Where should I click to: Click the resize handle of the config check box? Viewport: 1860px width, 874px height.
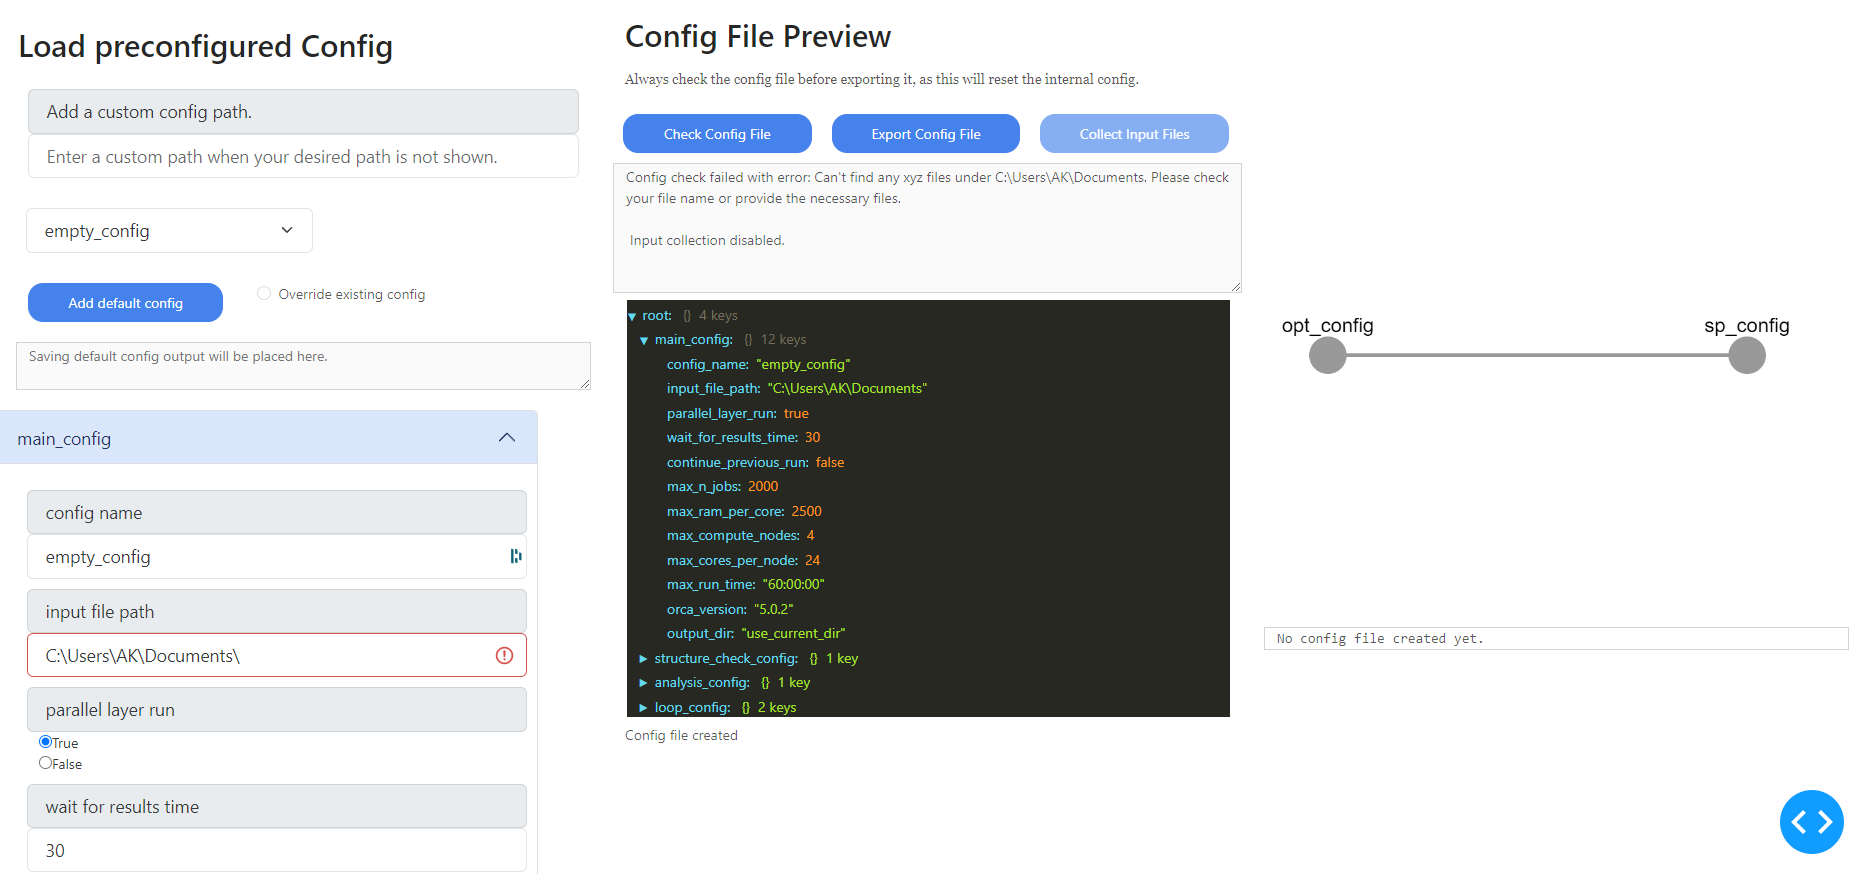(1235, 286)
